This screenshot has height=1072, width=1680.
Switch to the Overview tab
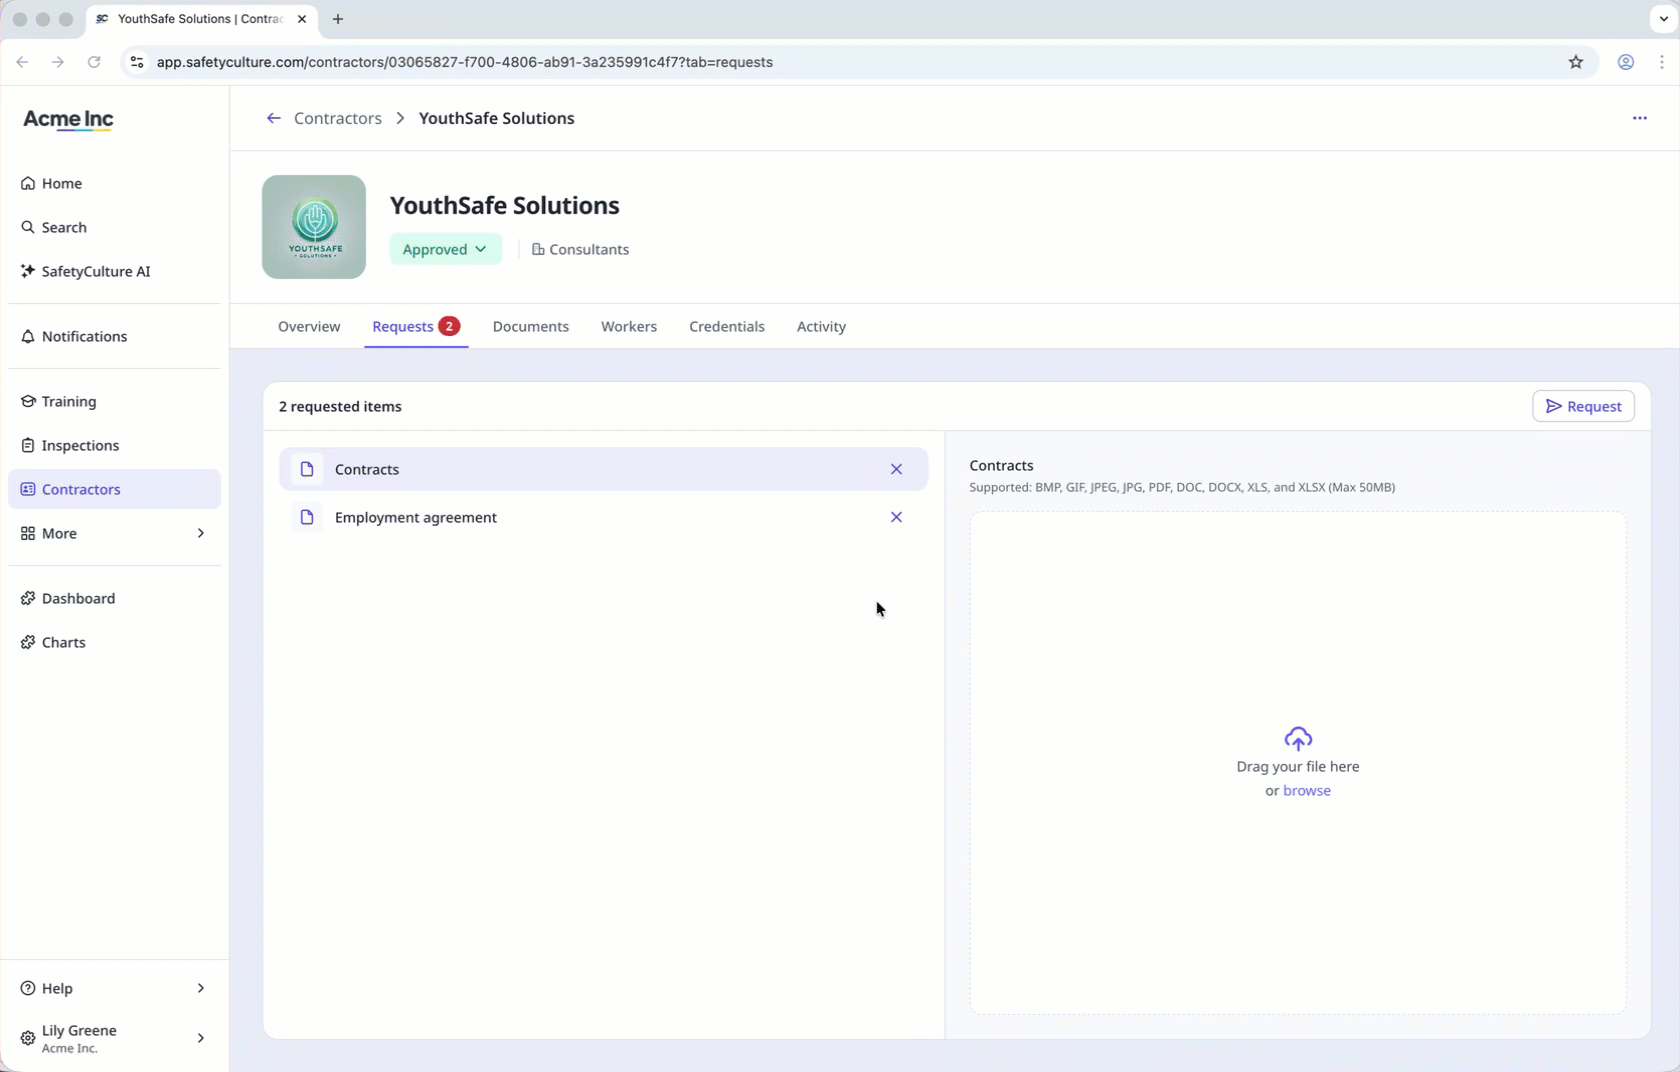[x=309, y=327]
